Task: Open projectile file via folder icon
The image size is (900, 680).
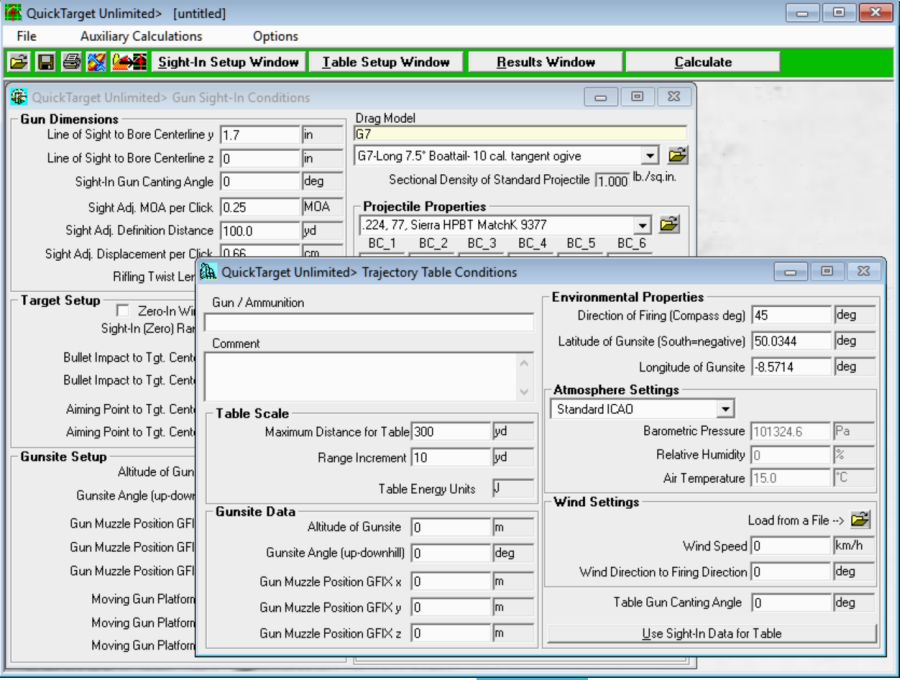Action: [669, 224]
